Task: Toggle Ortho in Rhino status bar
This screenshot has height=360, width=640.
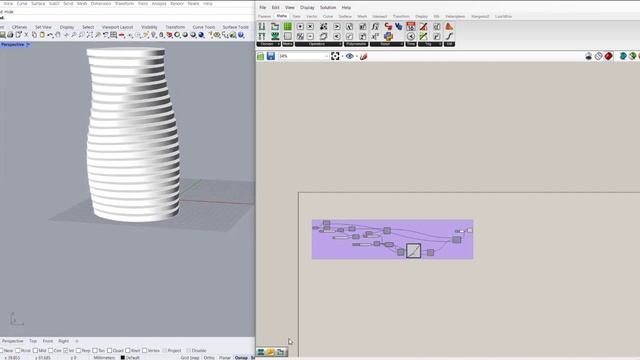Action: [209, 358]
